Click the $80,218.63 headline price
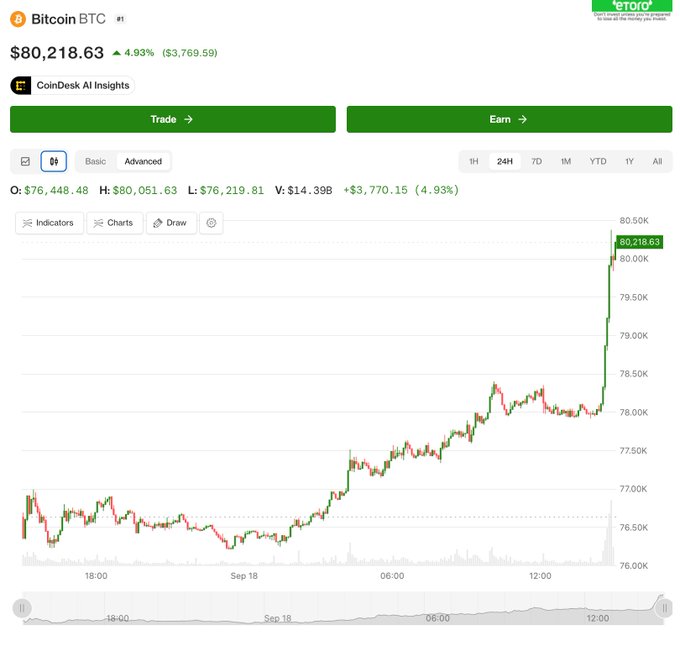 coord(57,53)
